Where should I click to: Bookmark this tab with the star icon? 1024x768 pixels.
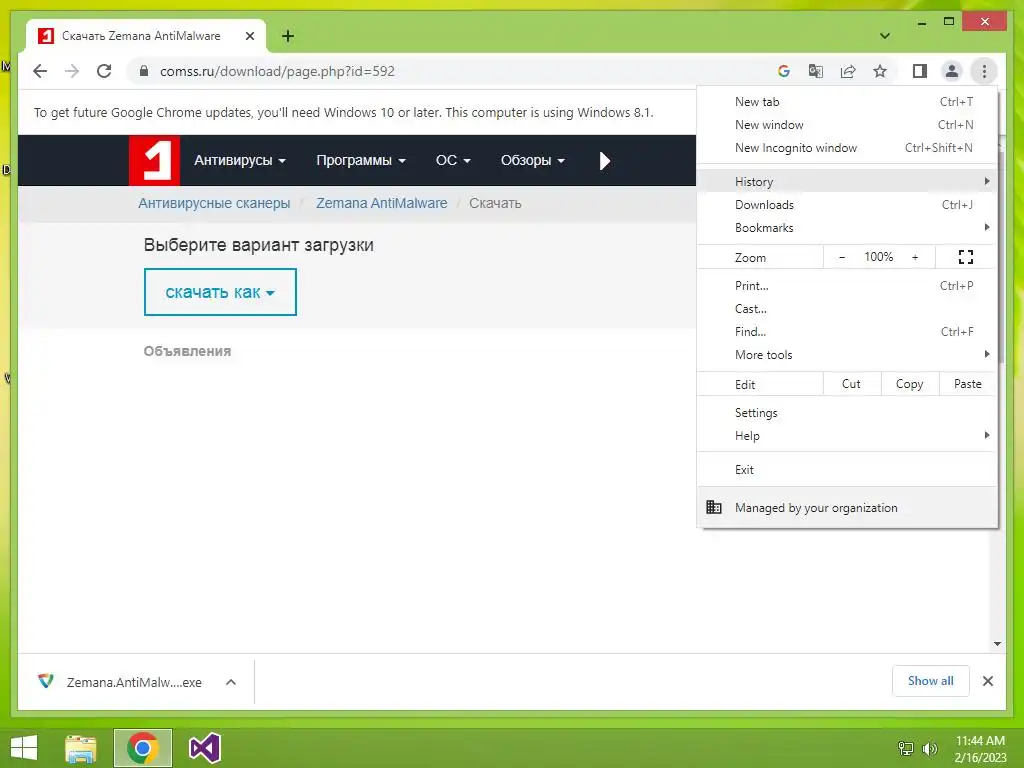click(880, 71)
